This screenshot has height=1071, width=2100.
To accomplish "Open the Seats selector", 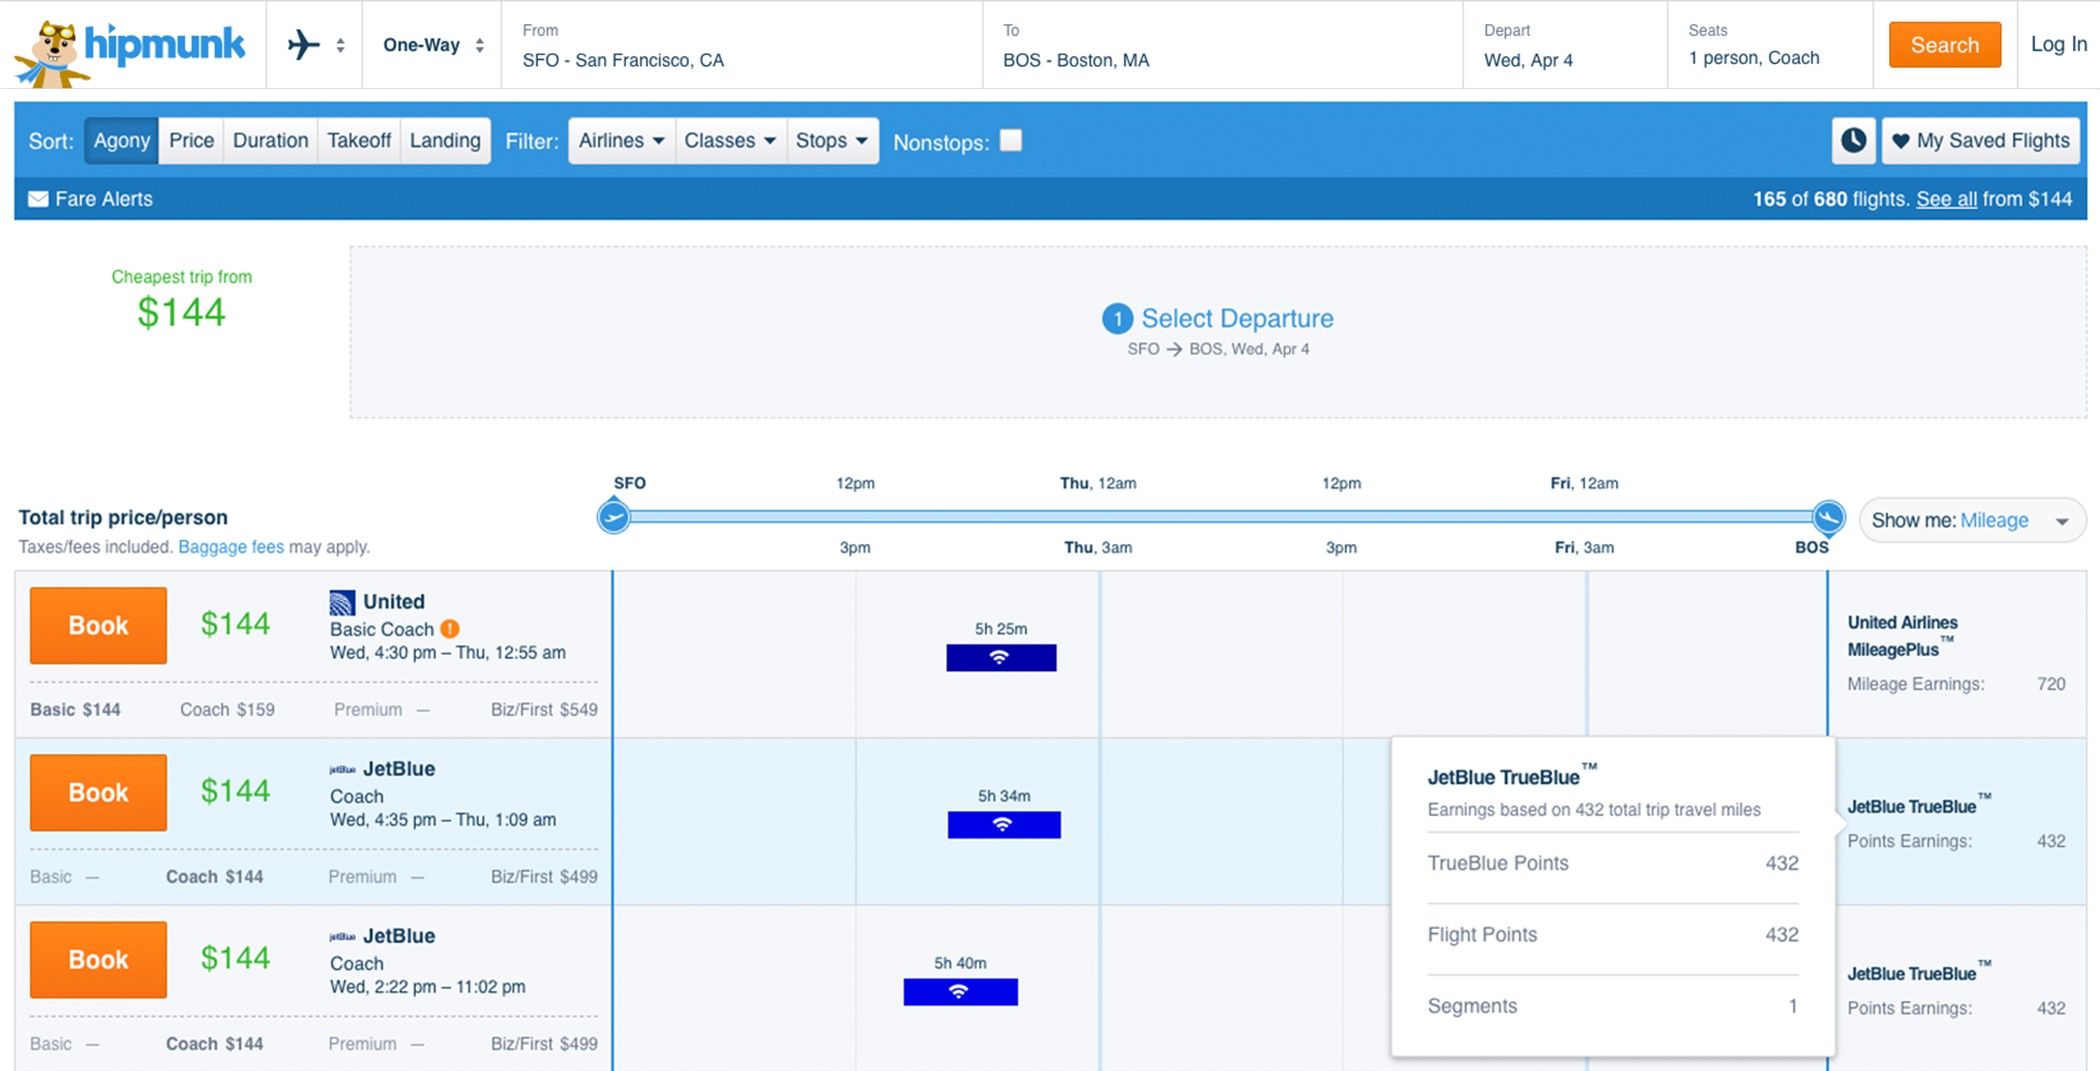I will [x=1769, y=46].
